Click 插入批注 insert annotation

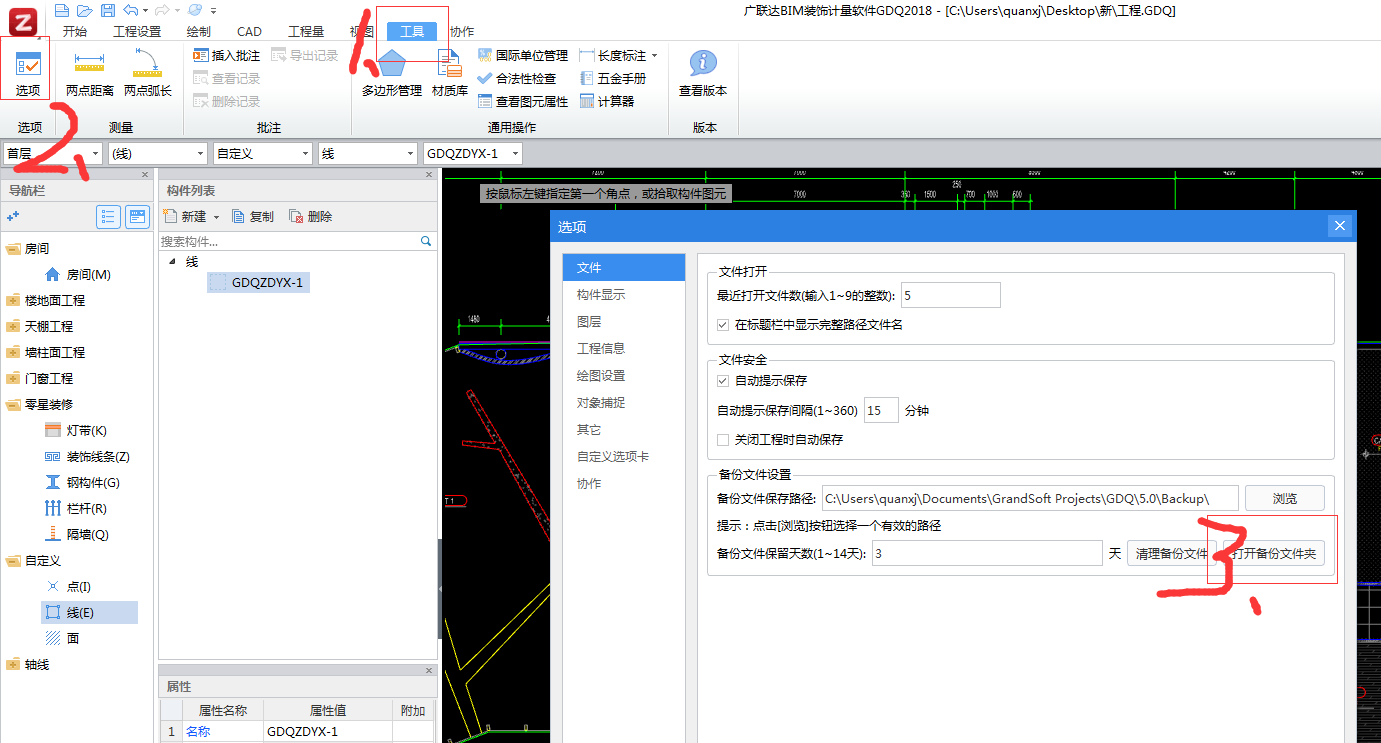click(226, 56)
